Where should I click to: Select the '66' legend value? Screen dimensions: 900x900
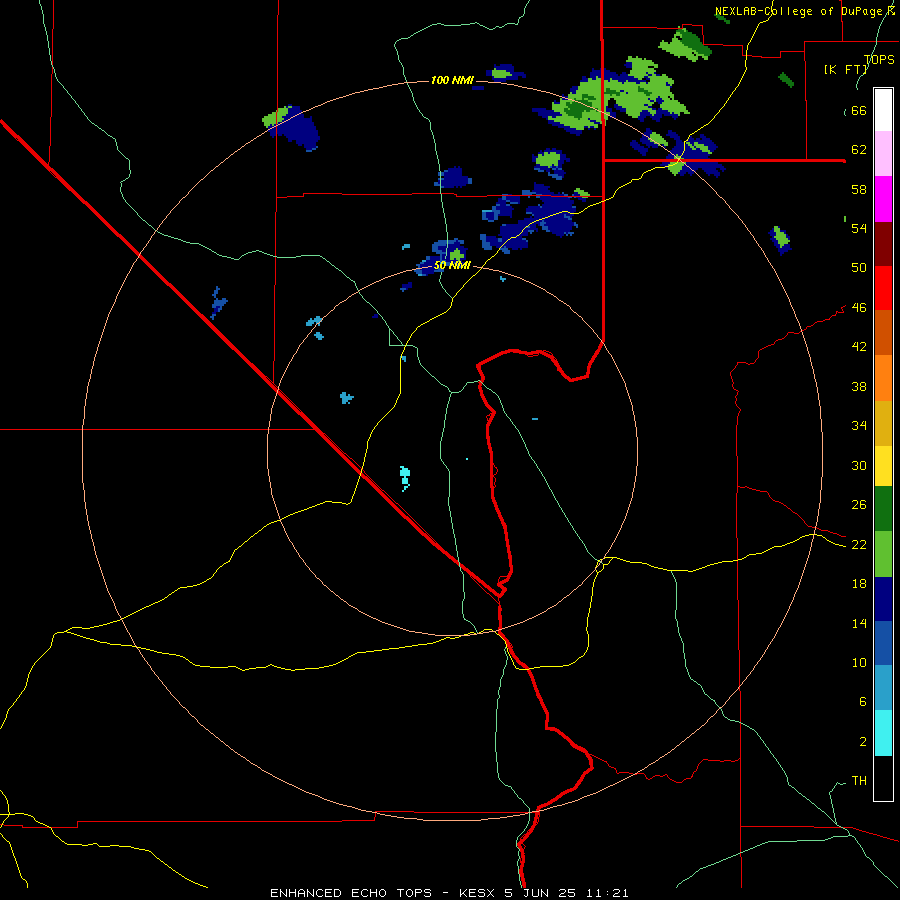tap(859, 111)
